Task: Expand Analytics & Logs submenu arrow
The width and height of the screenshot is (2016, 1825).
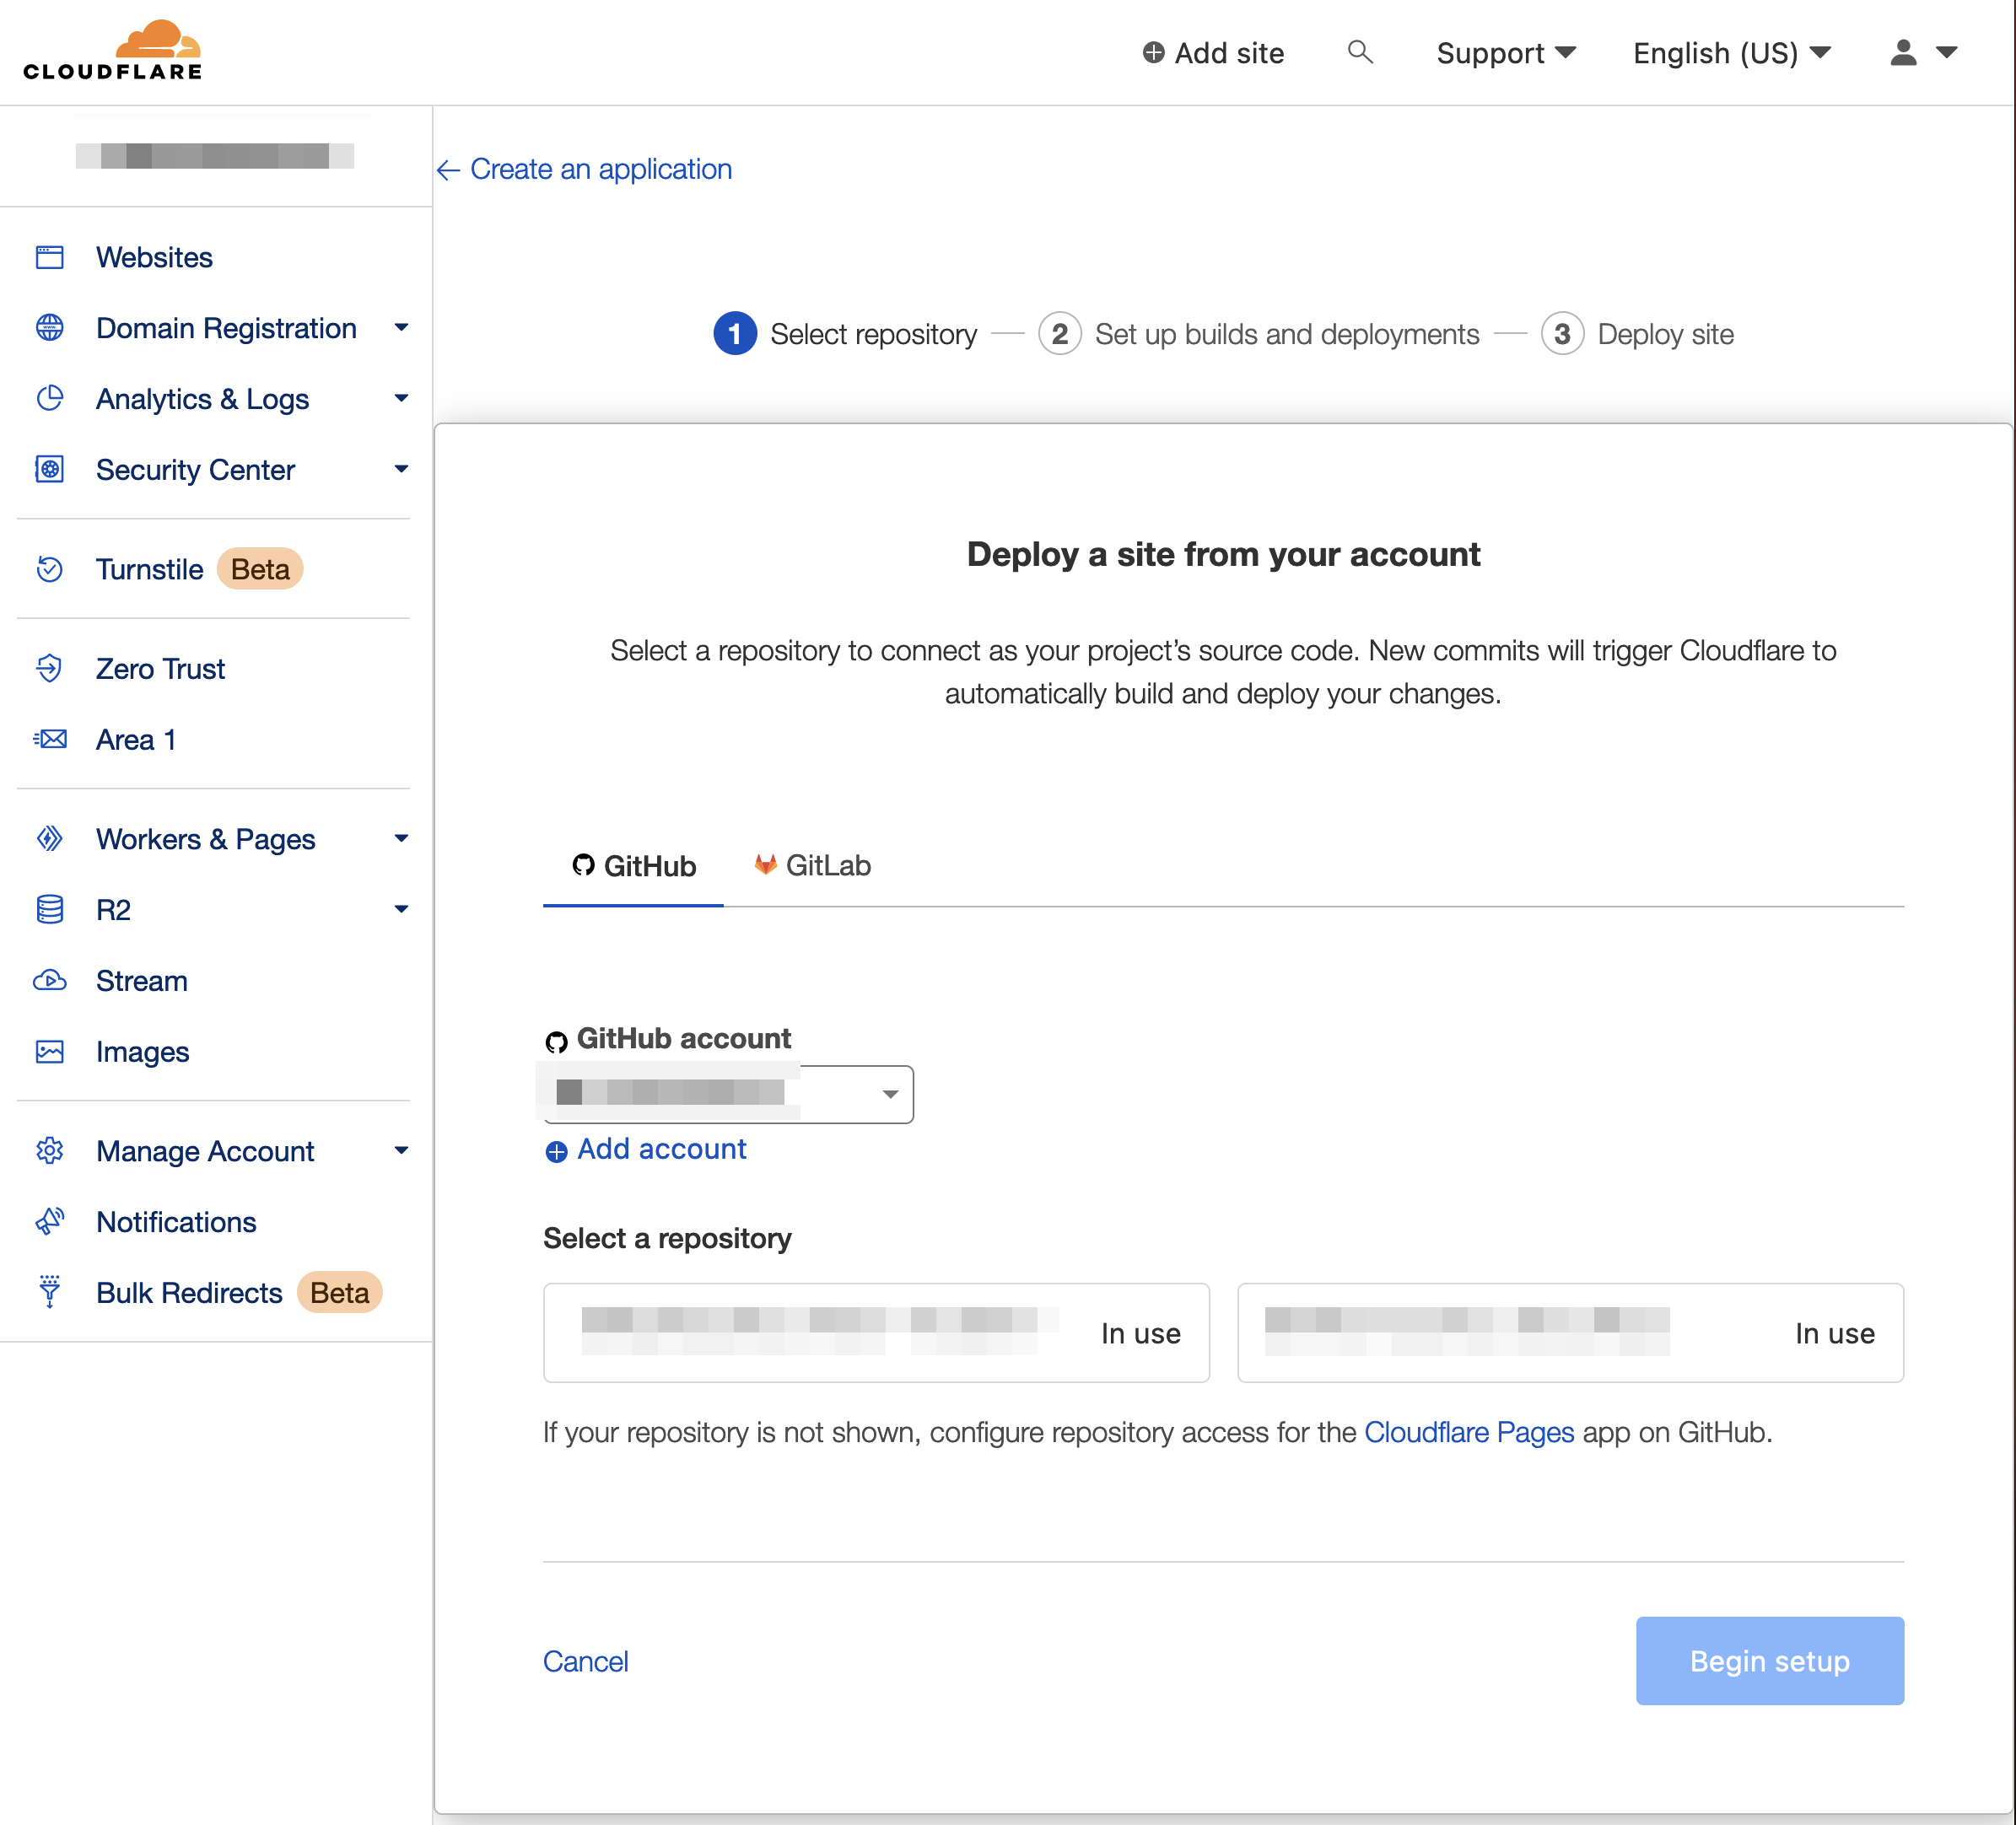Action: point(401,398)
